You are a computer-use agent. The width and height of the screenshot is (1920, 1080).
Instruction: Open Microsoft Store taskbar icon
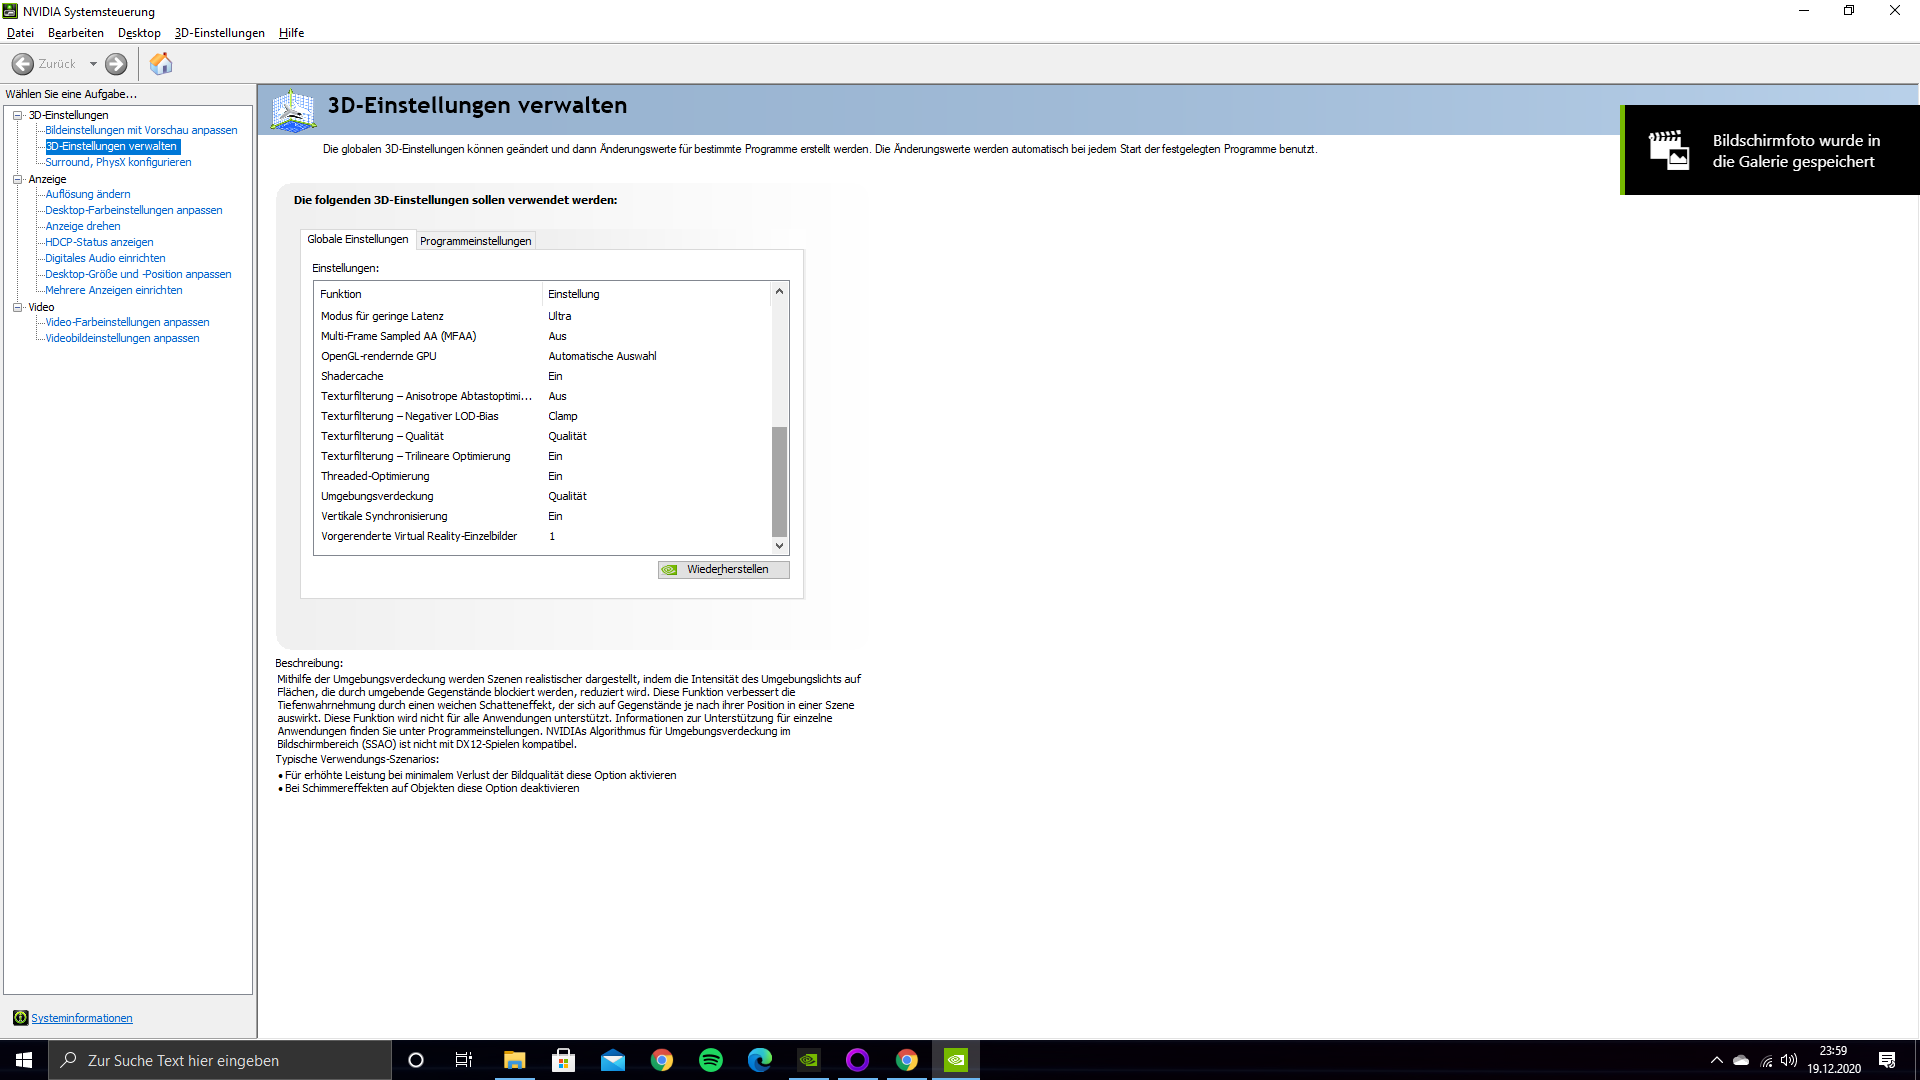[563, 1060]
